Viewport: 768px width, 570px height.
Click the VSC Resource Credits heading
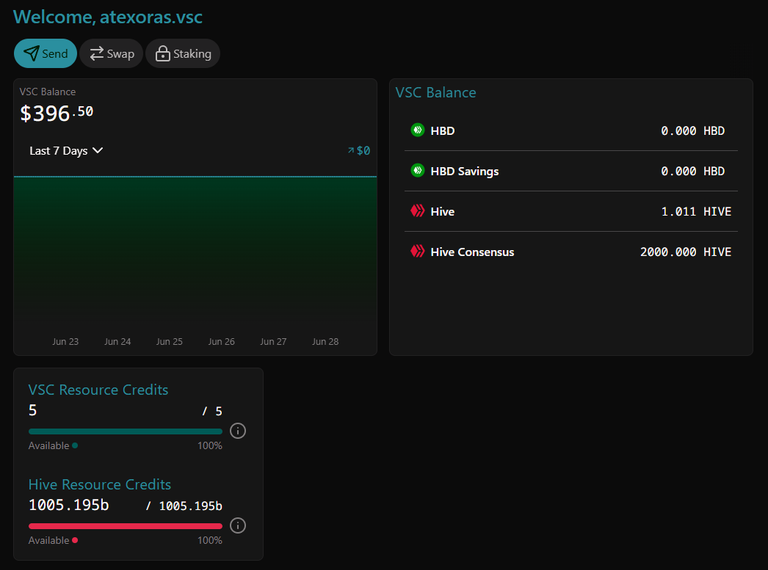point(98,390)
